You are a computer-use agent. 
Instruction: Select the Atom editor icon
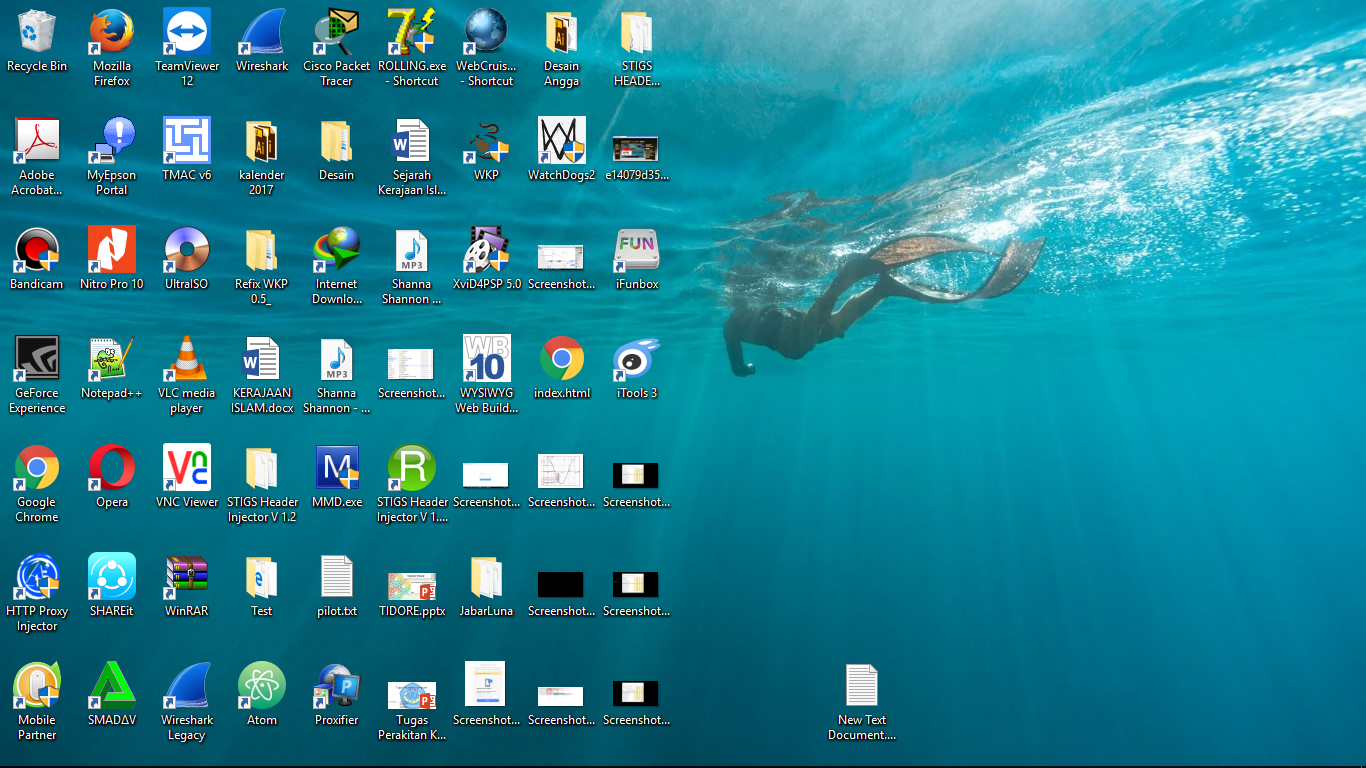tap(262, 686)
